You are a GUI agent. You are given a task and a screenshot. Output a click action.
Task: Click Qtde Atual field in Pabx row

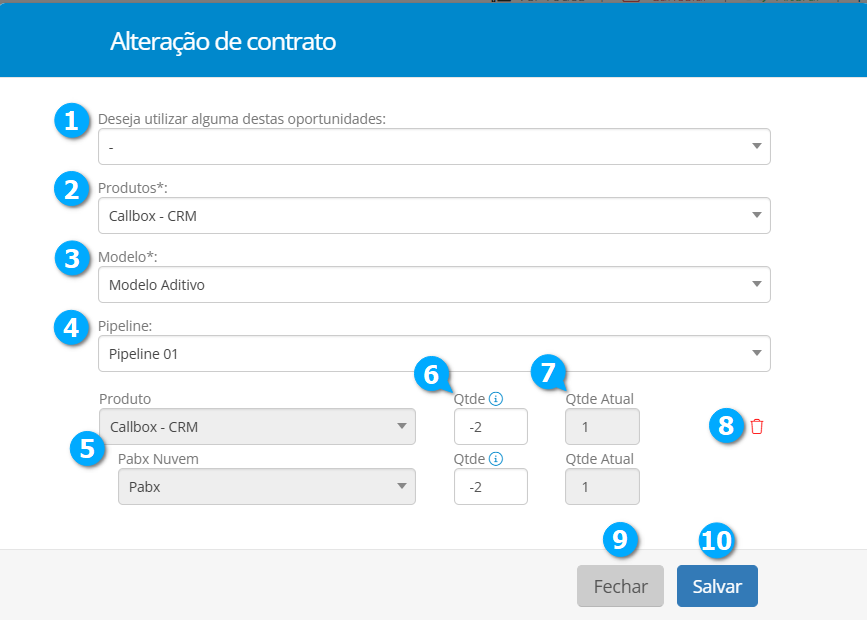[602, 487]
